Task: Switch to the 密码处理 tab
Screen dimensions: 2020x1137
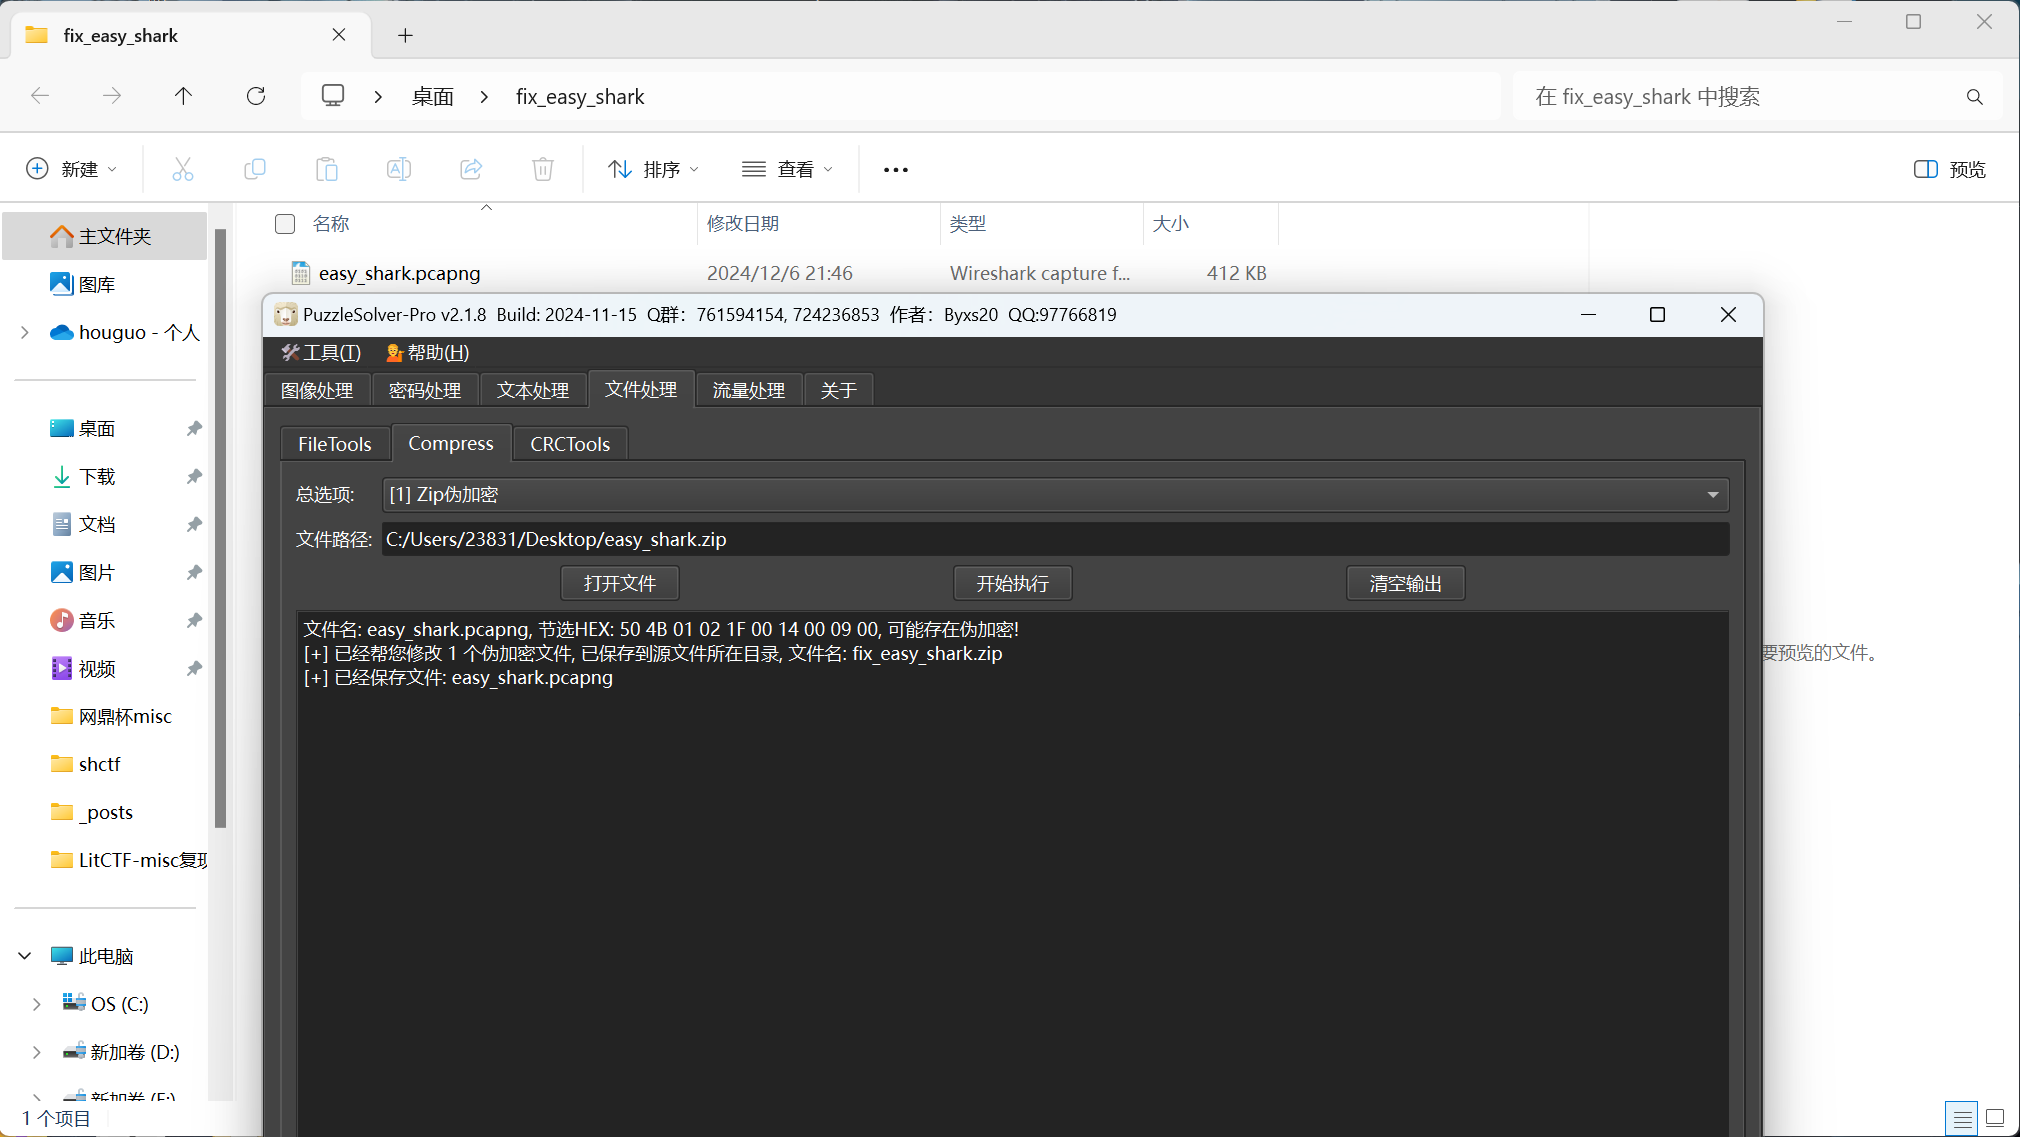Action: [x=425, y=390]
